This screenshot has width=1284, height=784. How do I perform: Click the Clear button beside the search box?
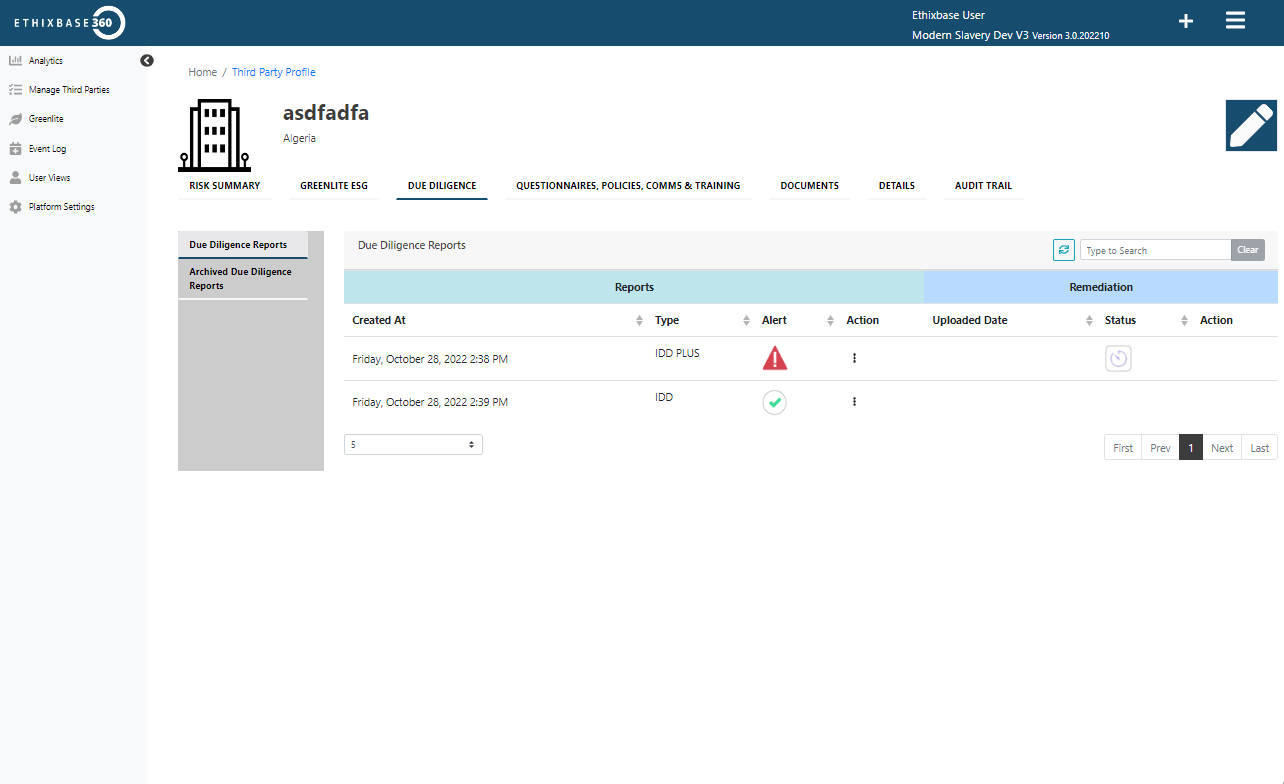point(1247,249)
